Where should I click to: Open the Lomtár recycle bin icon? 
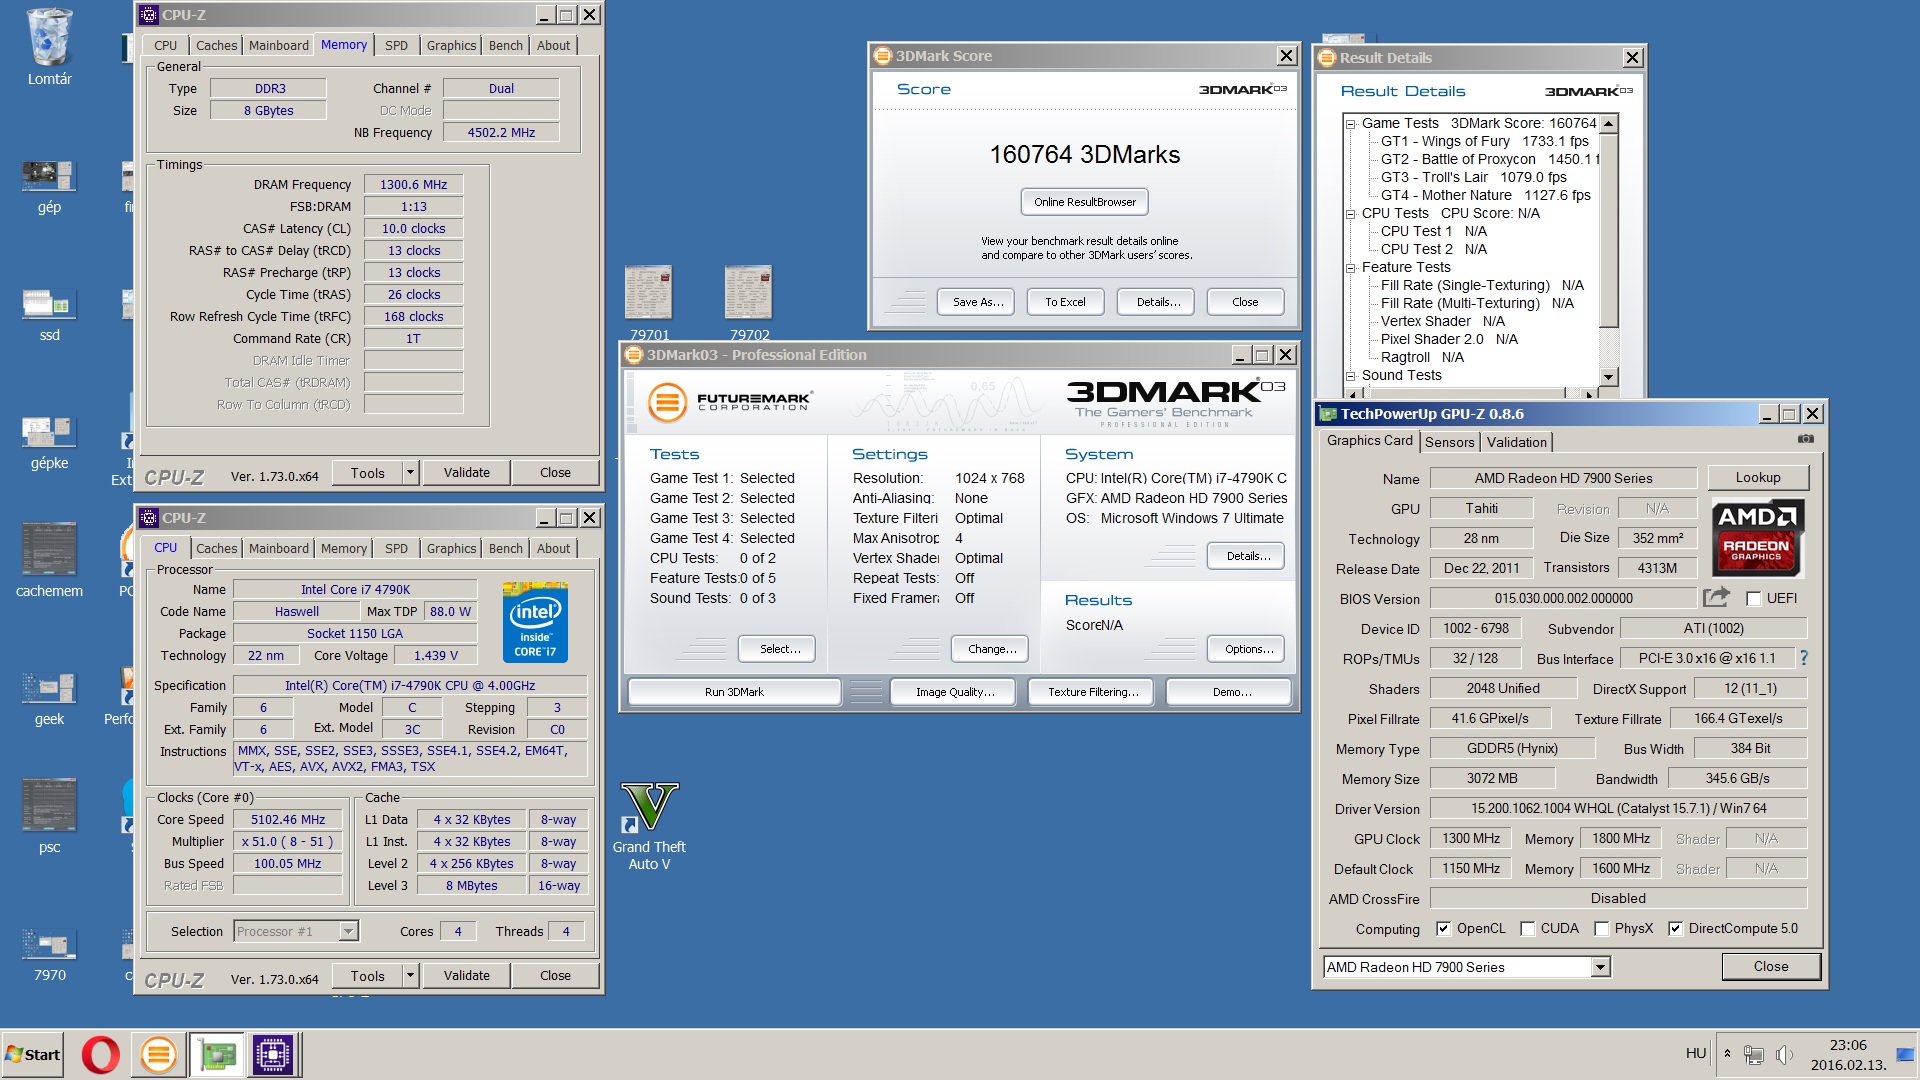[x=49, y=47]
